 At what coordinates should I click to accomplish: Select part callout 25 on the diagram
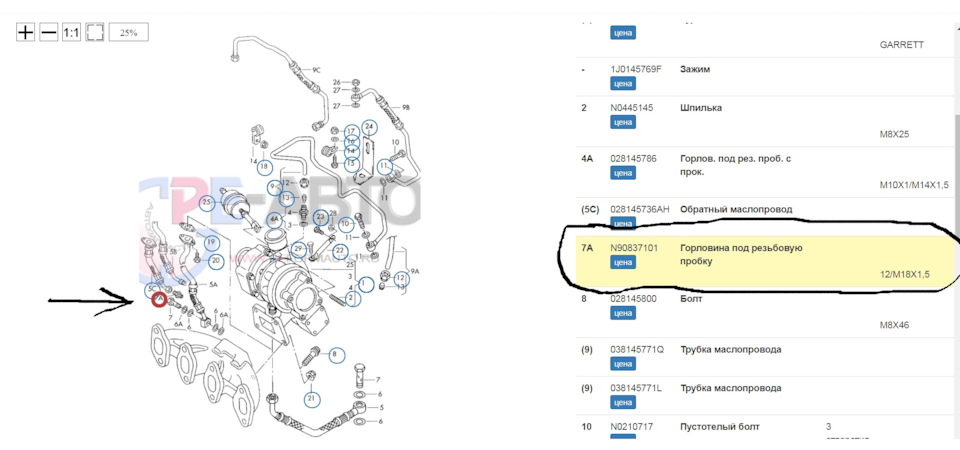click(207, 201)
